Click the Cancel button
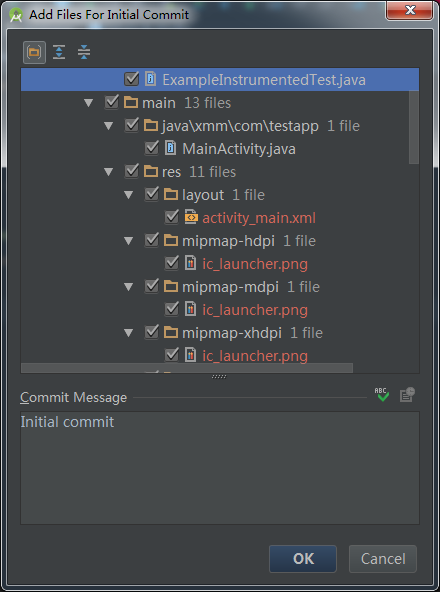This screenshot has width=440, height=592. tap(383, 559)
